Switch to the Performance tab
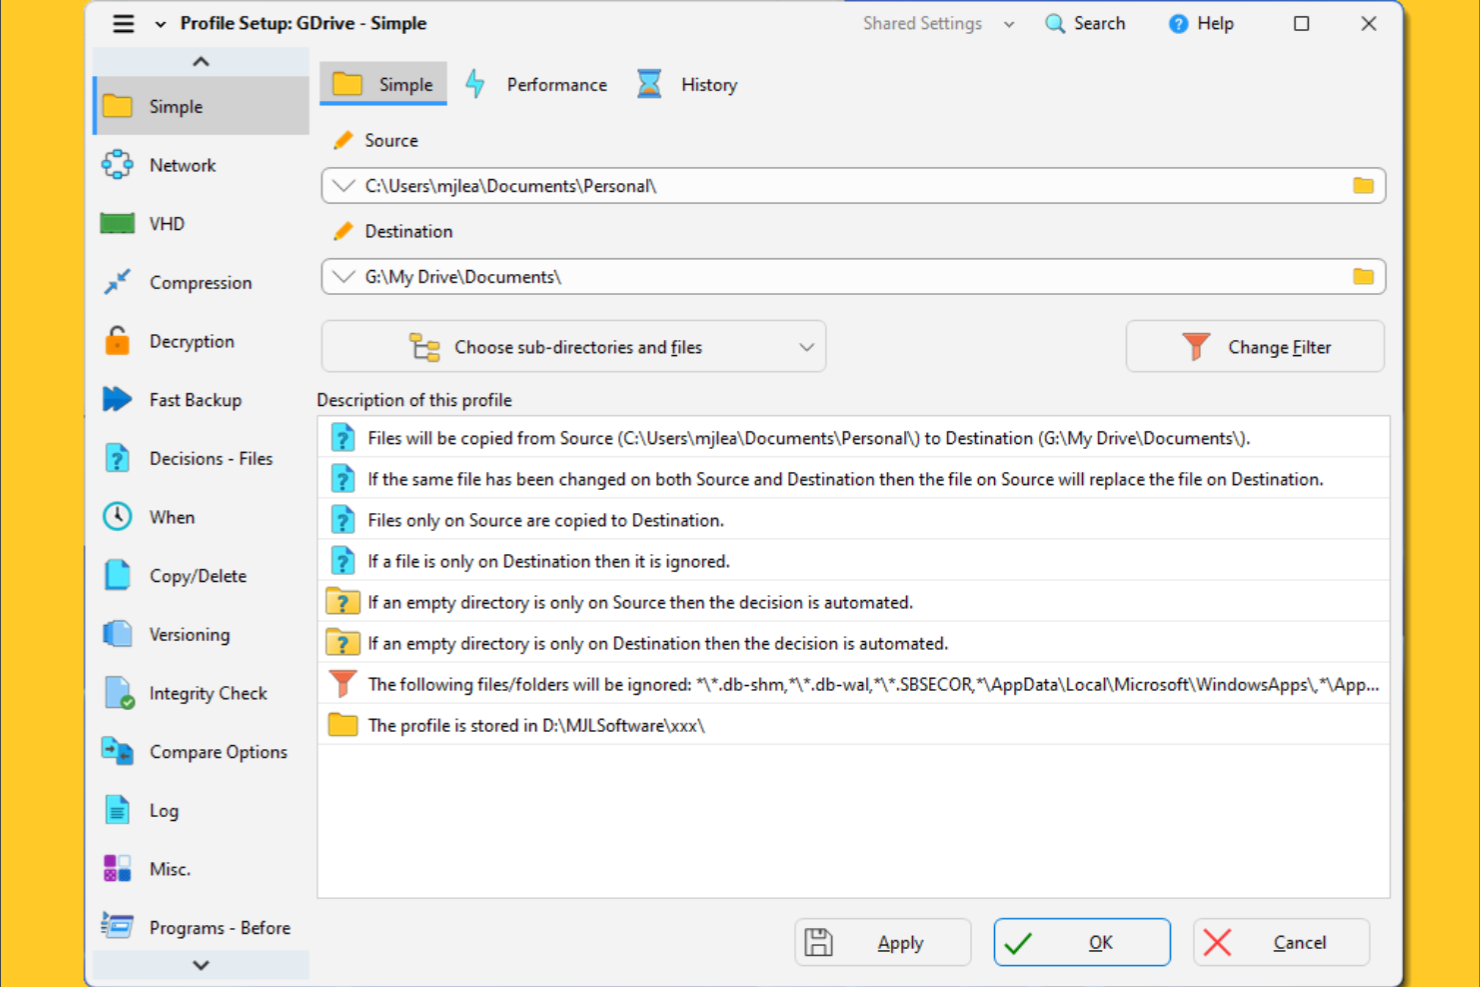 click(537, 84)
